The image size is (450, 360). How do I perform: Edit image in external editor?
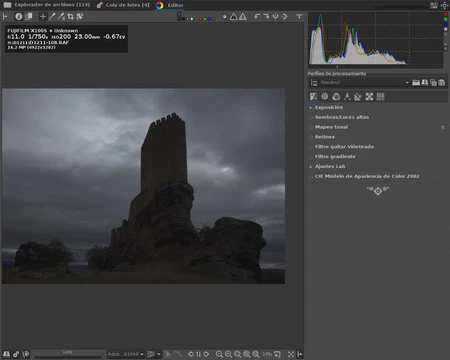click(26, 354)
